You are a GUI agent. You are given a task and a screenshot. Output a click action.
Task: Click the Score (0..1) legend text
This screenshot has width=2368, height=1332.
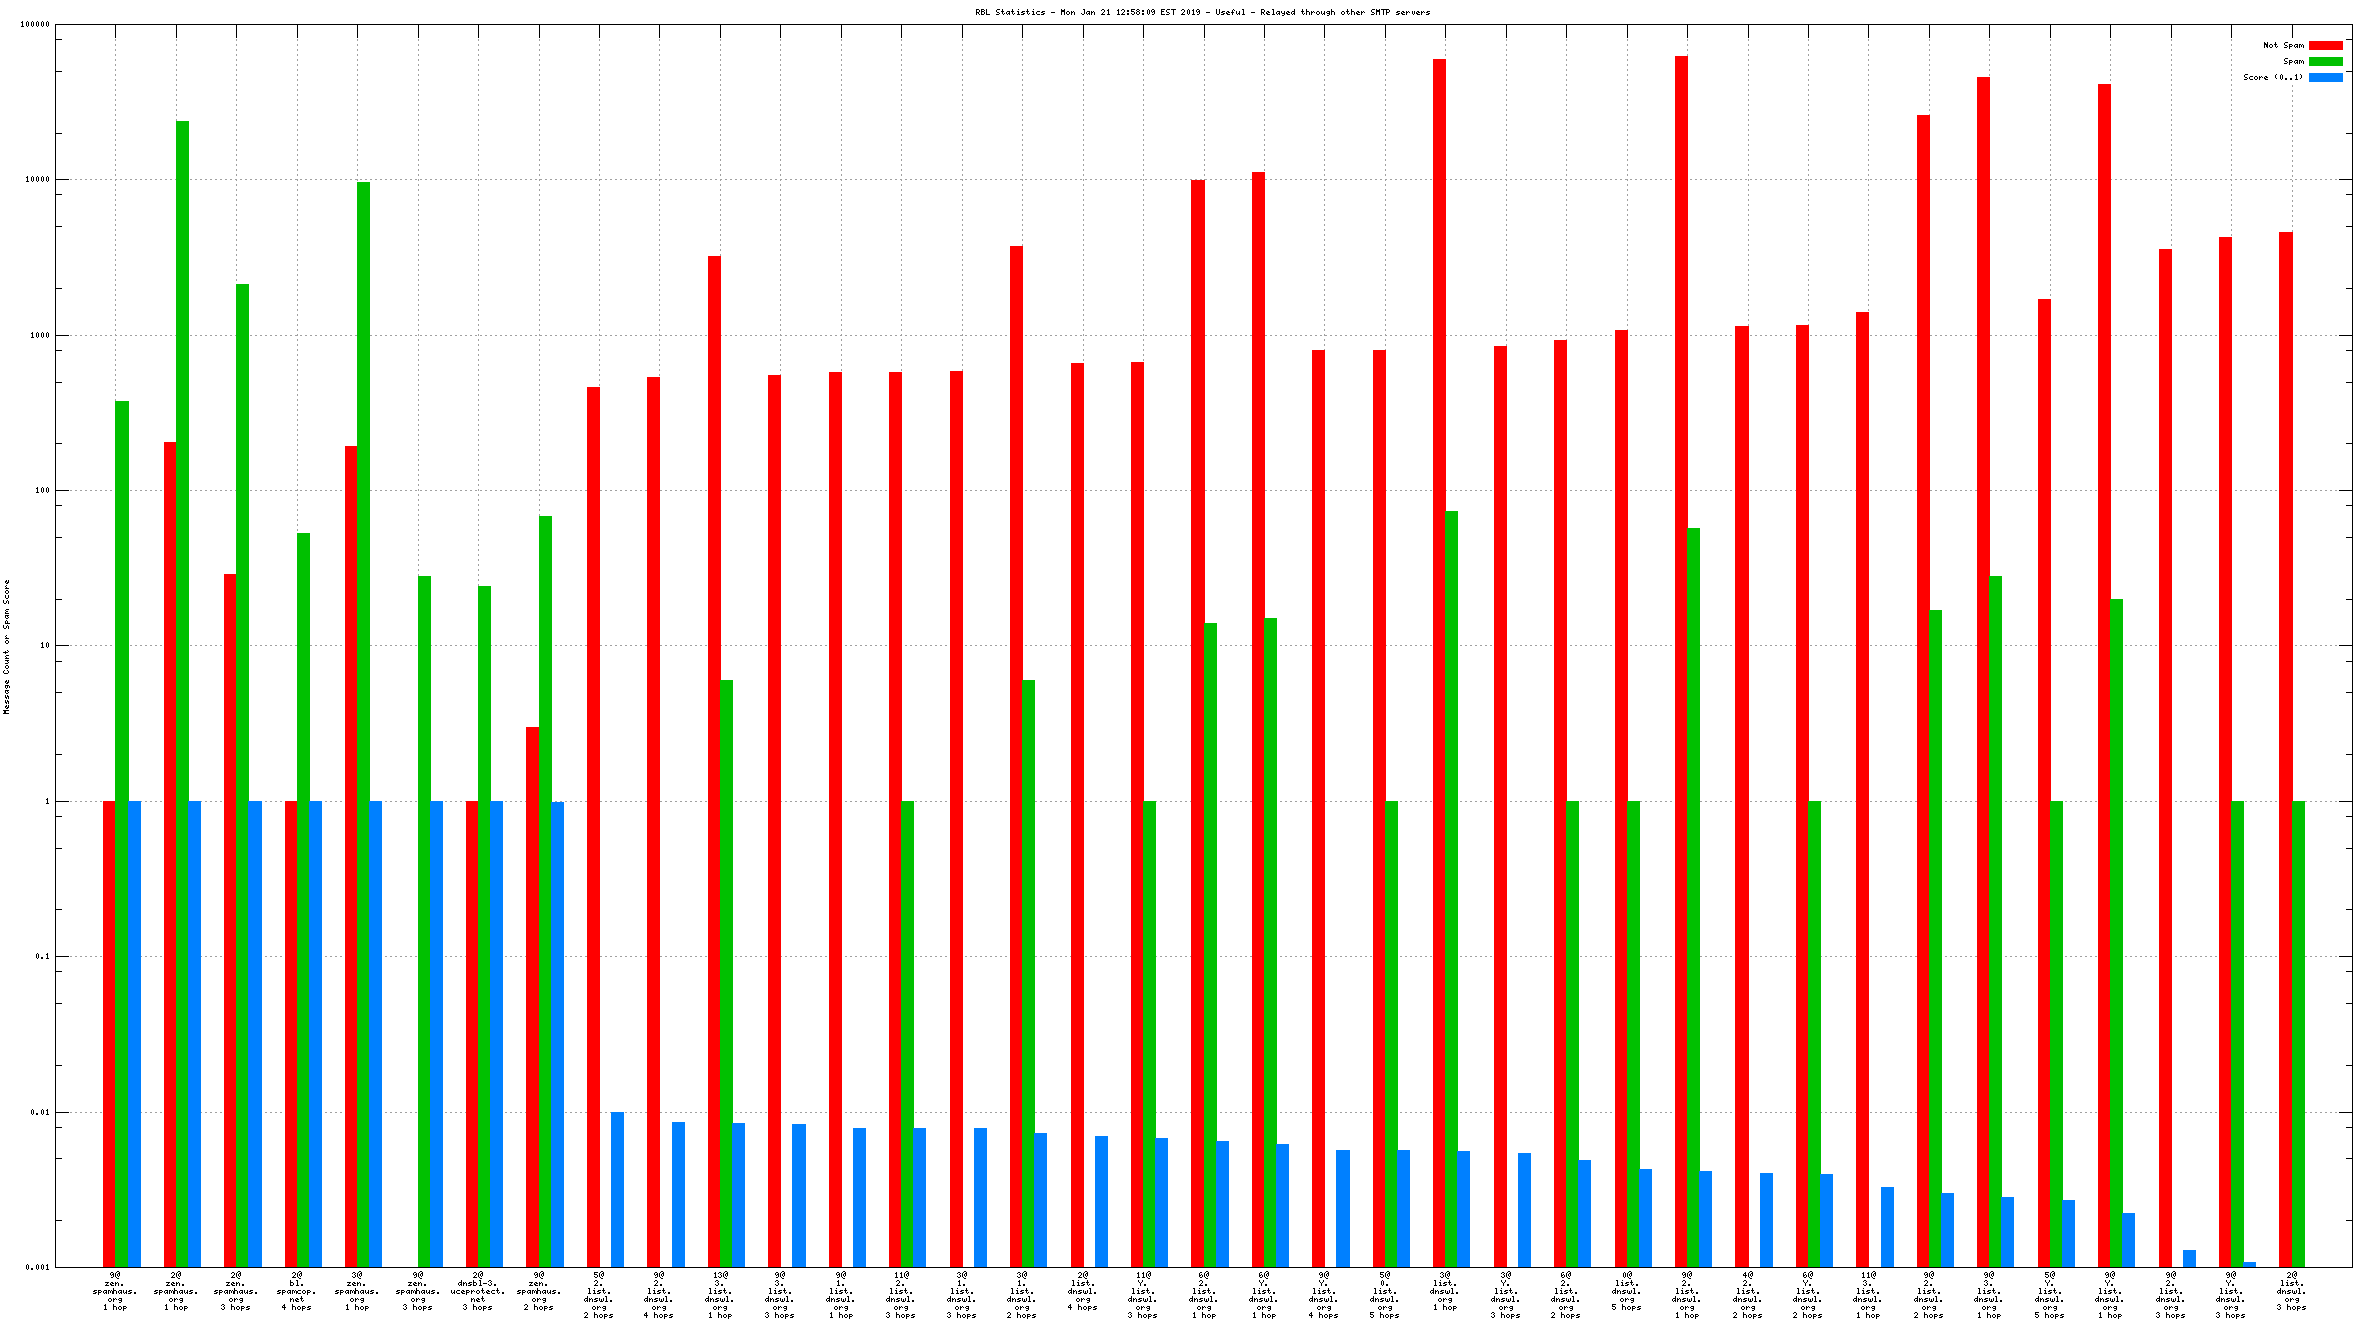pos(2272,77)
